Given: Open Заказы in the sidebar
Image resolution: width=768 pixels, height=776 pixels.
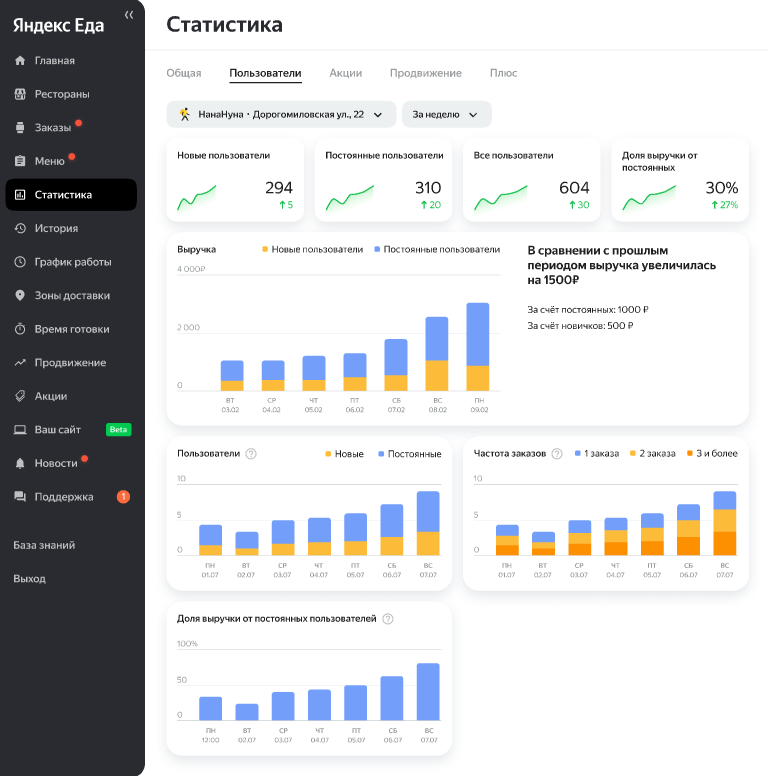Looking at the screenshot, I should coord(71,128).
